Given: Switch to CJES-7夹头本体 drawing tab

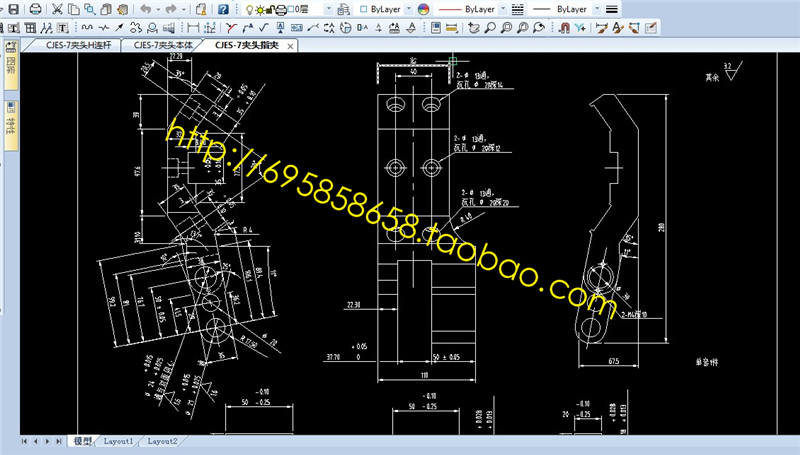Looking at the screenshot, I should 163,45.
